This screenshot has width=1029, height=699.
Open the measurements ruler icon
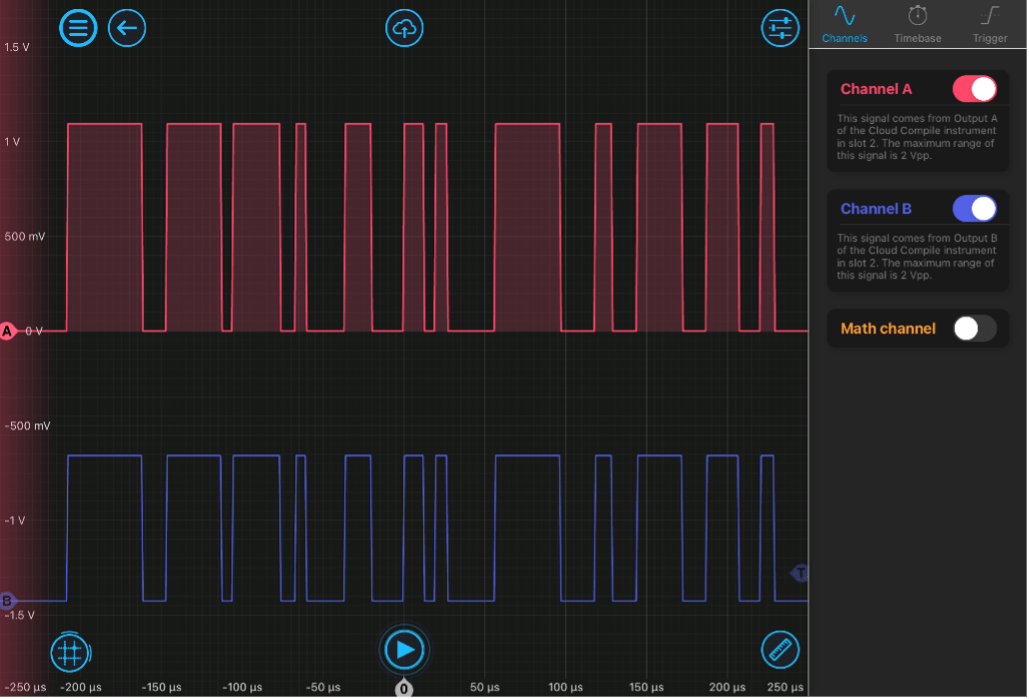pyautogui.click(x=780, y=650)
